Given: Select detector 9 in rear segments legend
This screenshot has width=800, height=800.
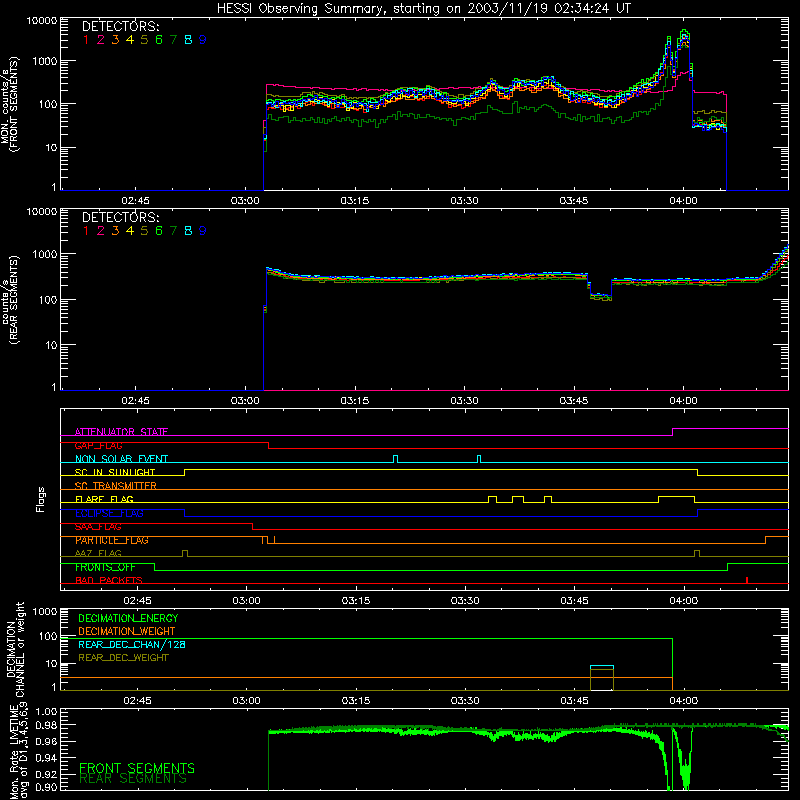Looking at the screenshot, I should pyautogui.click(x=203, y=231).
